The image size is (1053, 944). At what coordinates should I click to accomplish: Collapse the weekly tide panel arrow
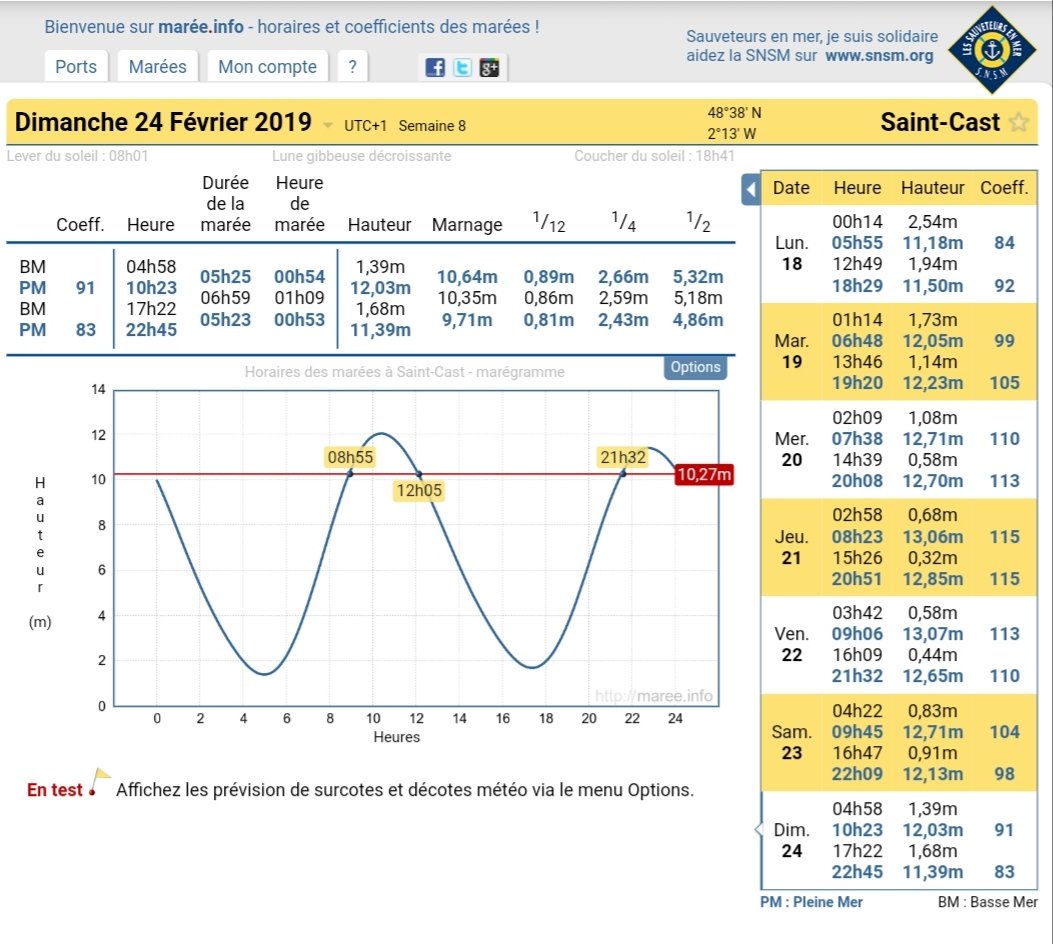751,189
